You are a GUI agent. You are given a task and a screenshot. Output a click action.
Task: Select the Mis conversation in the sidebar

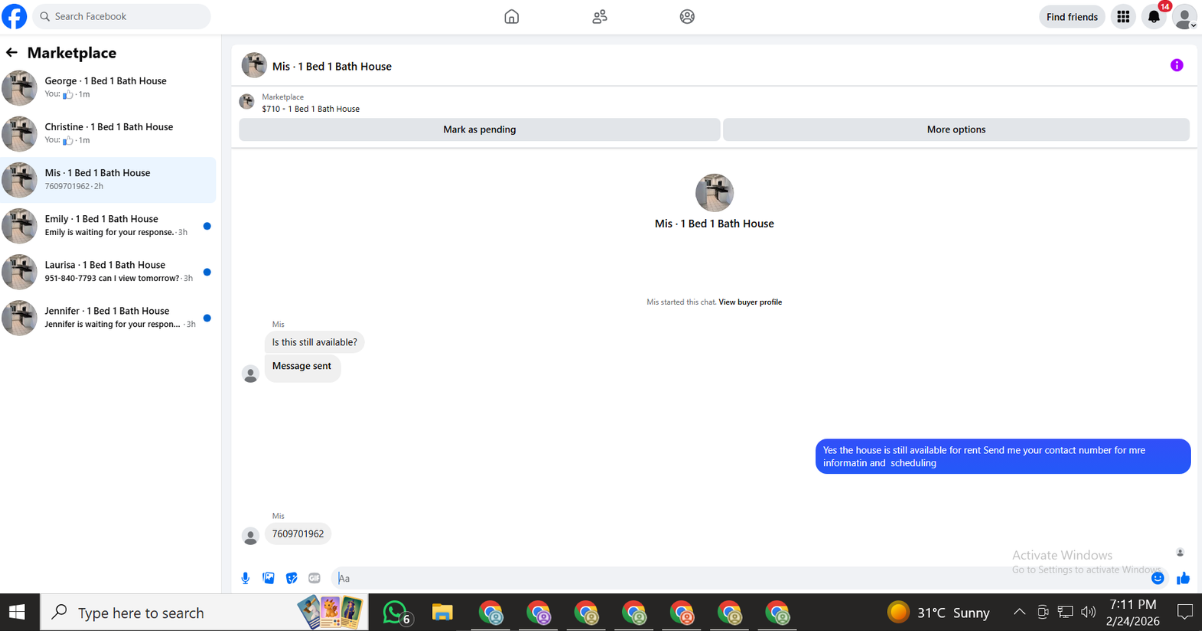[108, 180]
